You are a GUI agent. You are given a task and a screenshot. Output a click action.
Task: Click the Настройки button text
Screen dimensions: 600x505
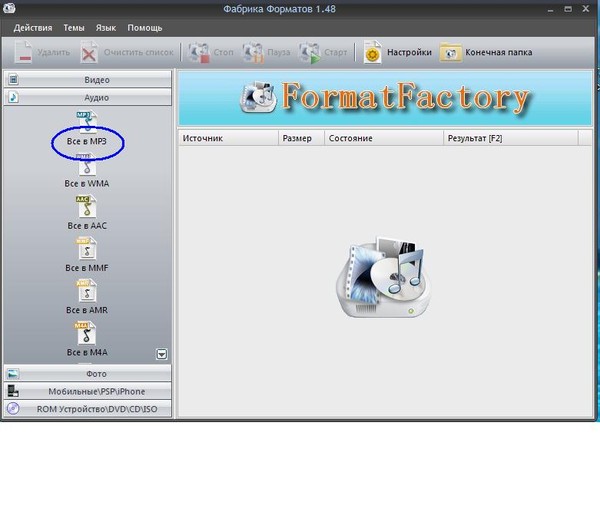pos(409,52)
